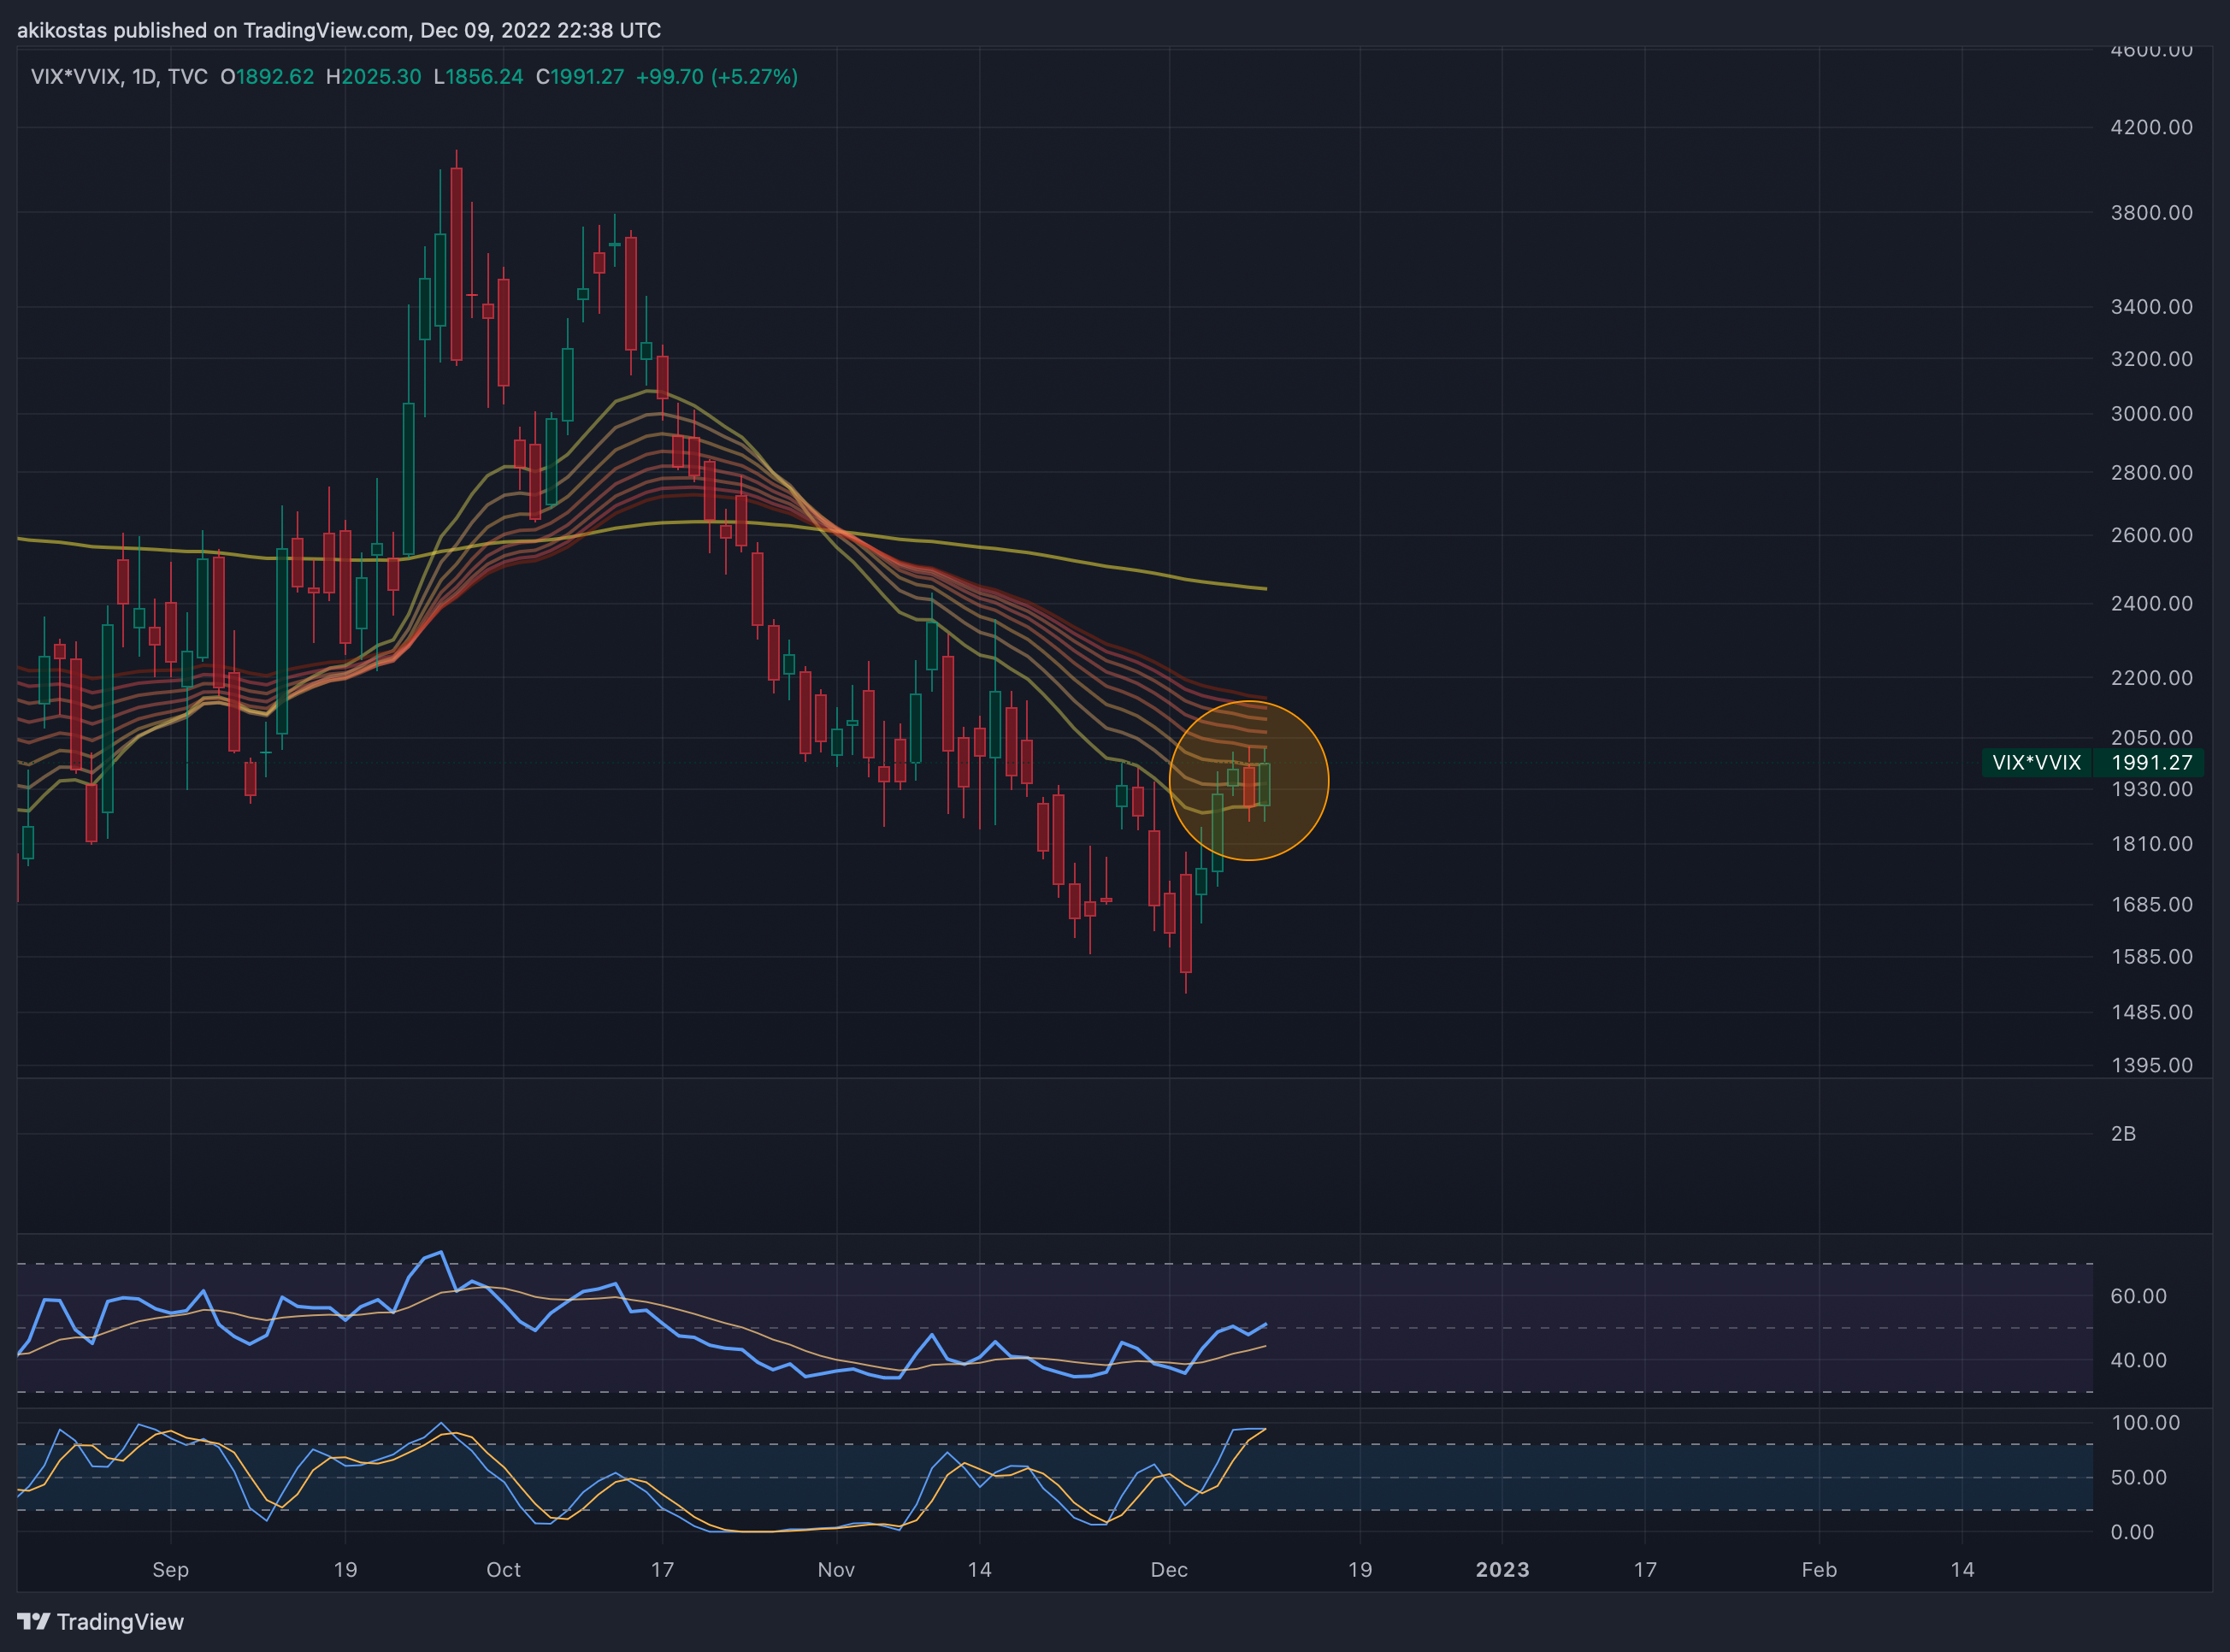Click the 2200.00 price axis label

2151,677
